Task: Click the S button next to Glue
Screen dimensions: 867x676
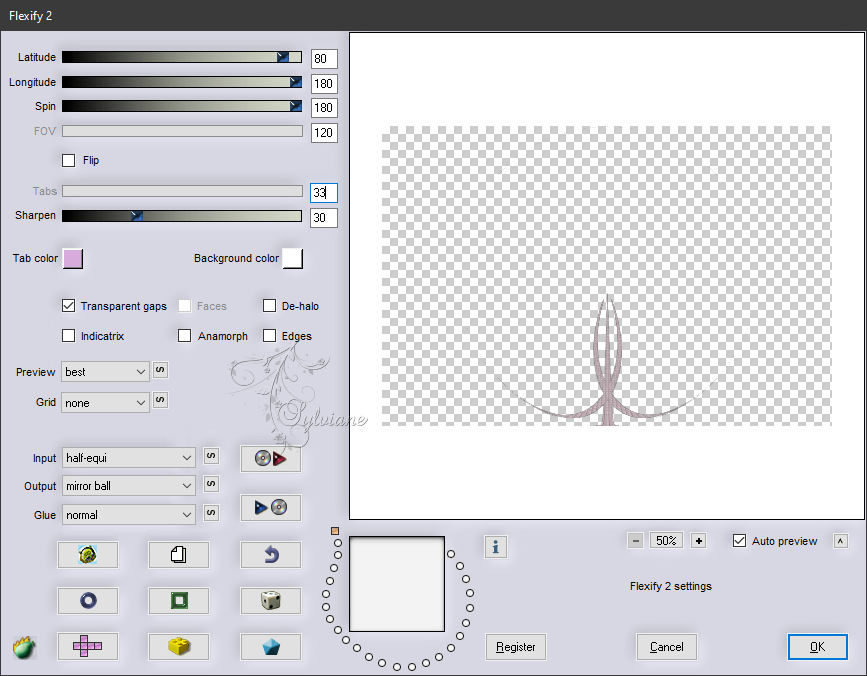Action: (211, 513)
